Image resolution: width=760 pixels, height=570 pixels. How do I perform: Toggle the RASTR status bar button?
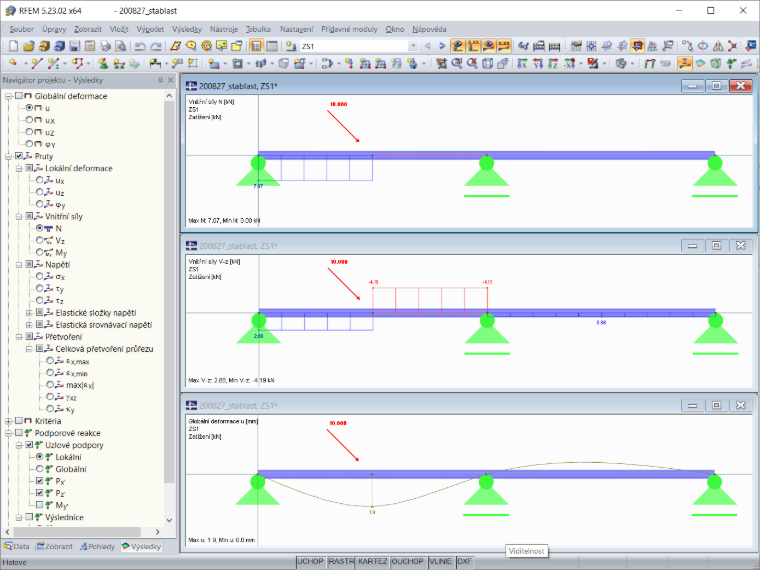[341, 561]
